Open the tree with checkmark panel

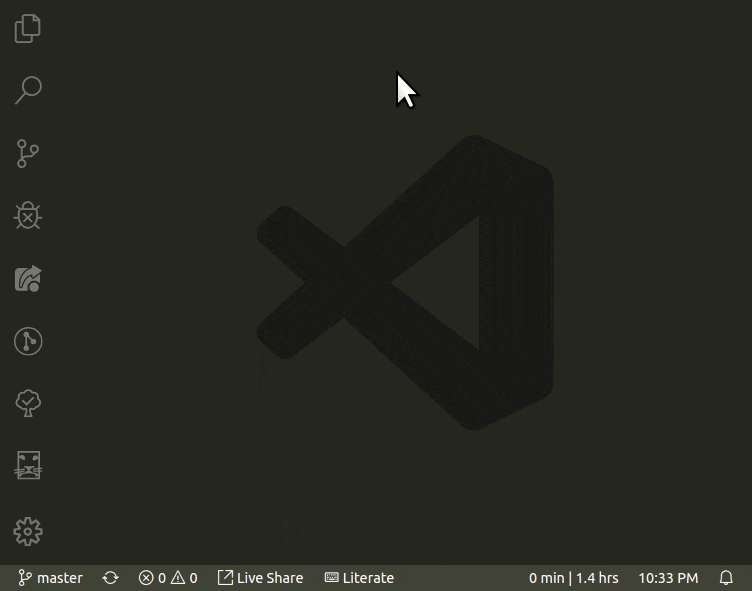point(28,403)
